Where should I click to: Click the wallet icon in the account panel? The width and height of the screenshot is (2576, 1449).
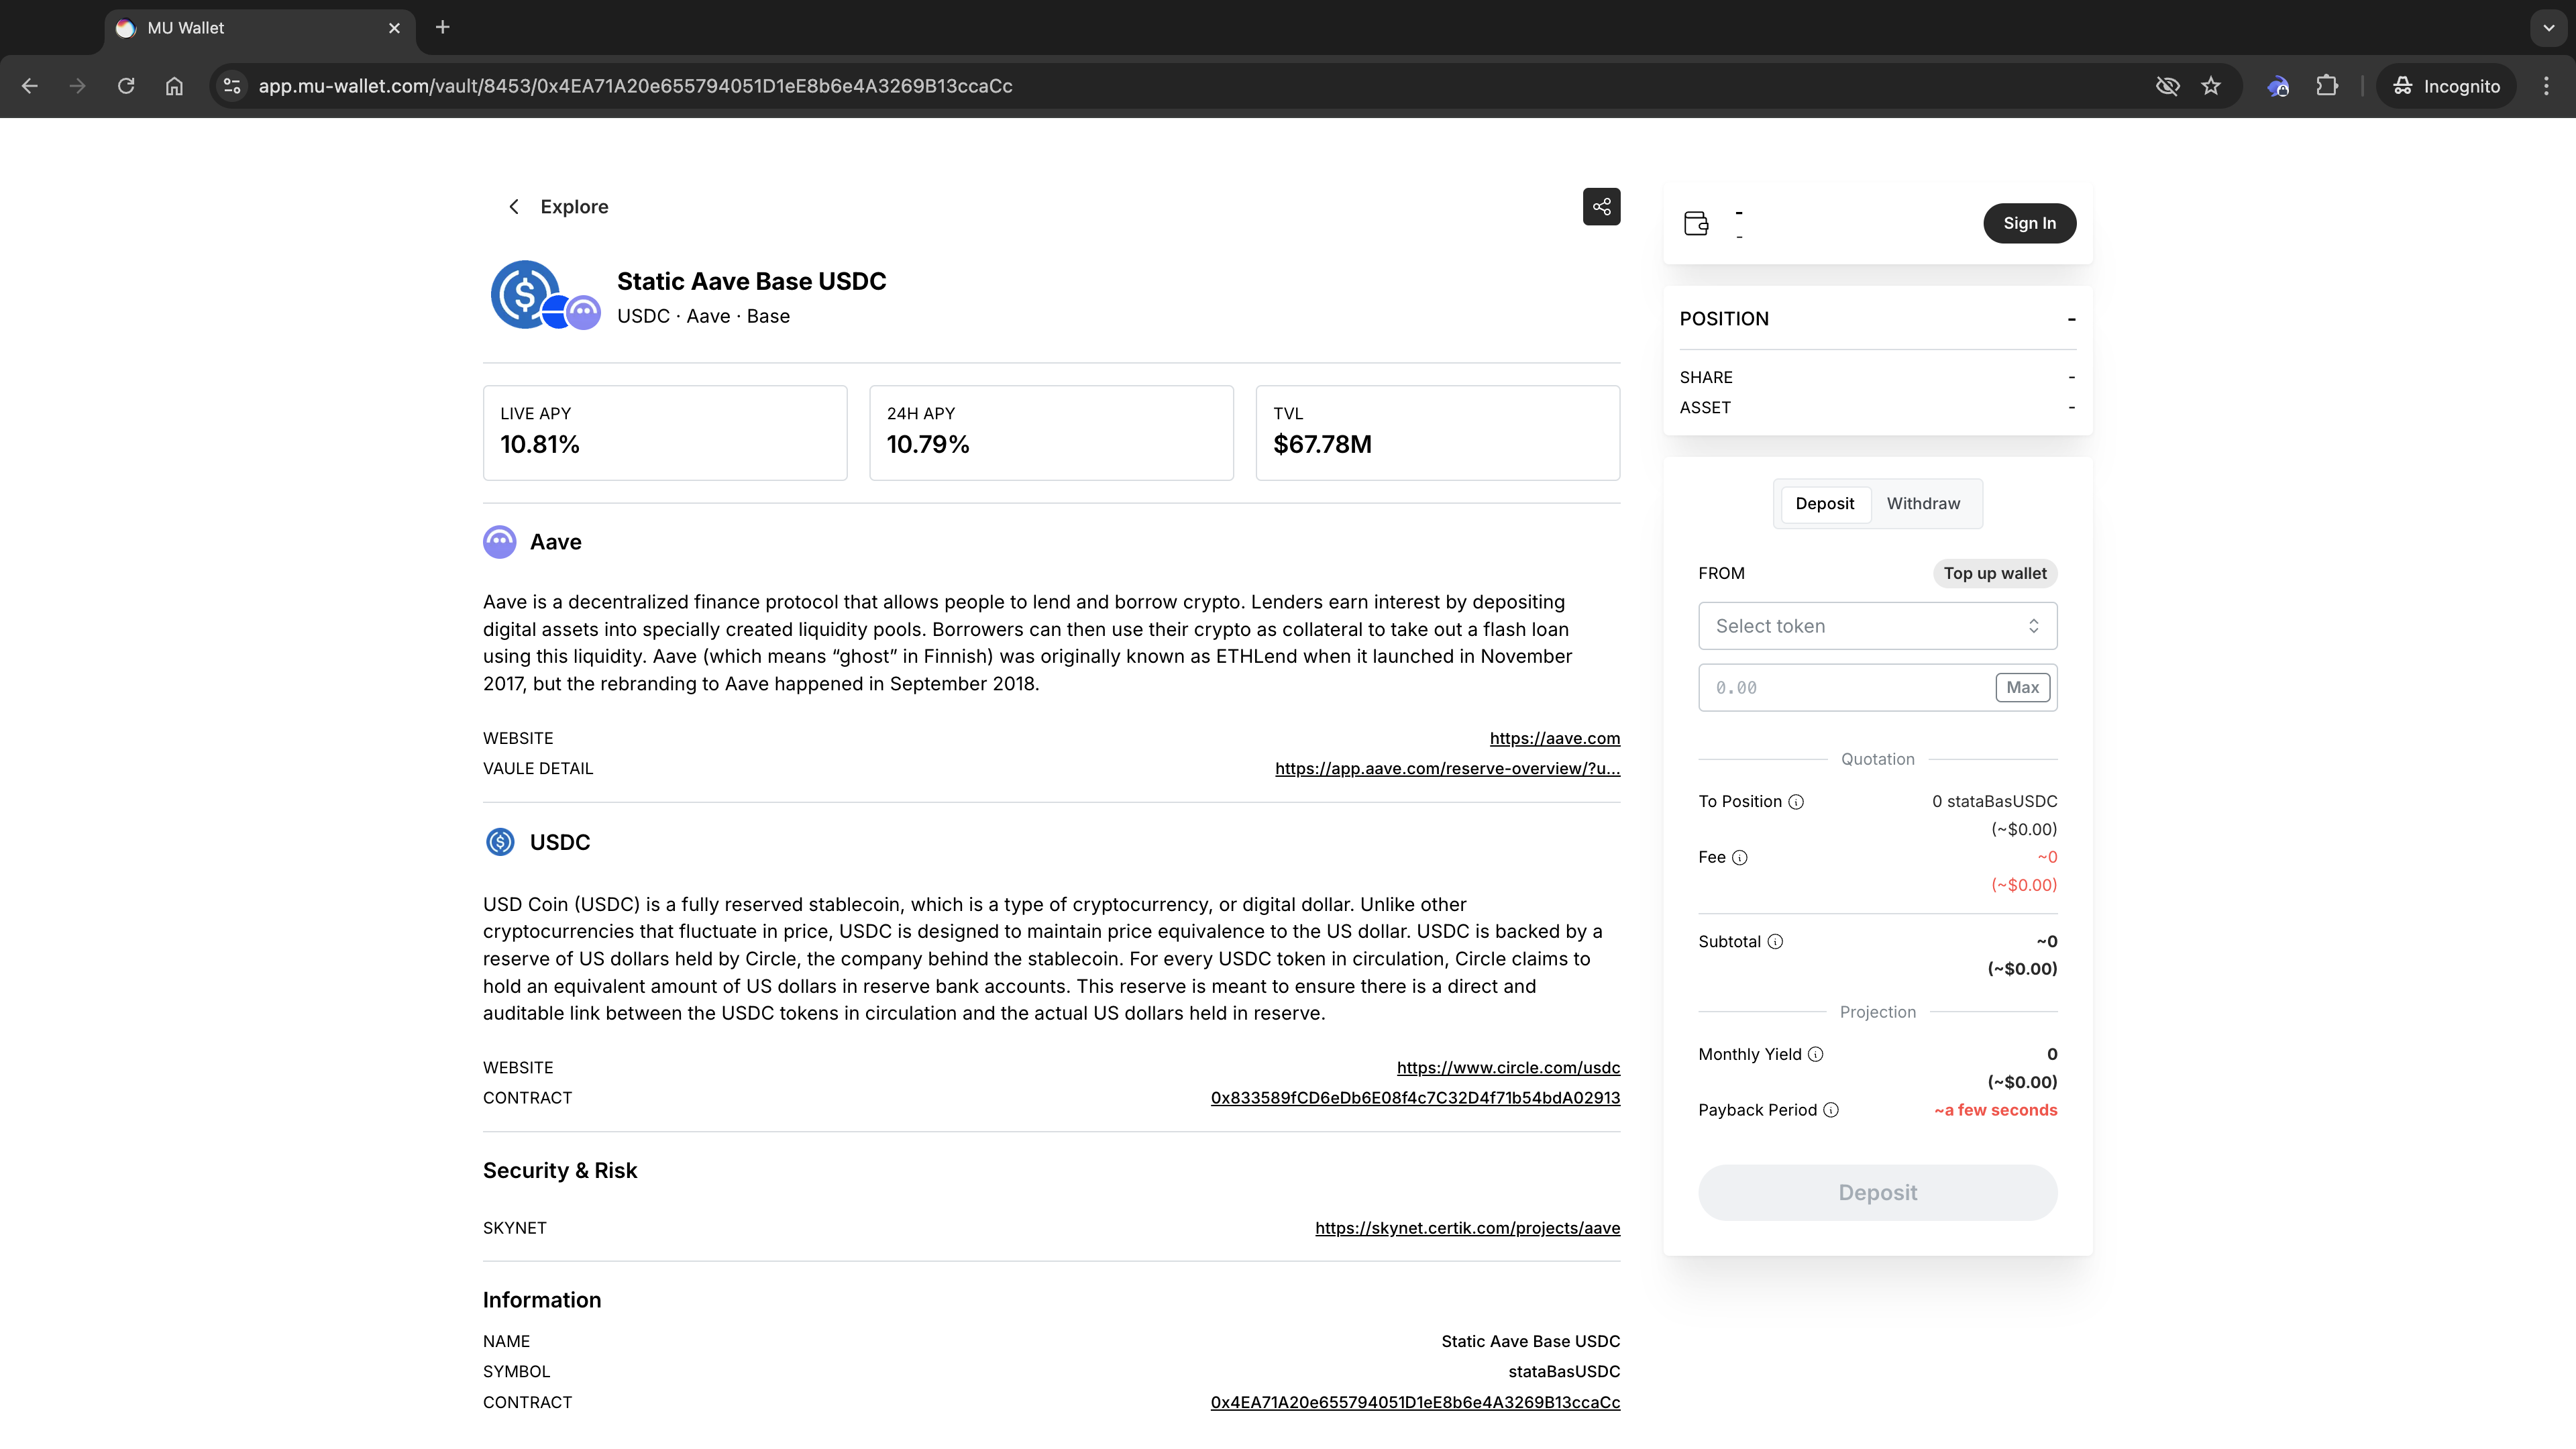1696,223
